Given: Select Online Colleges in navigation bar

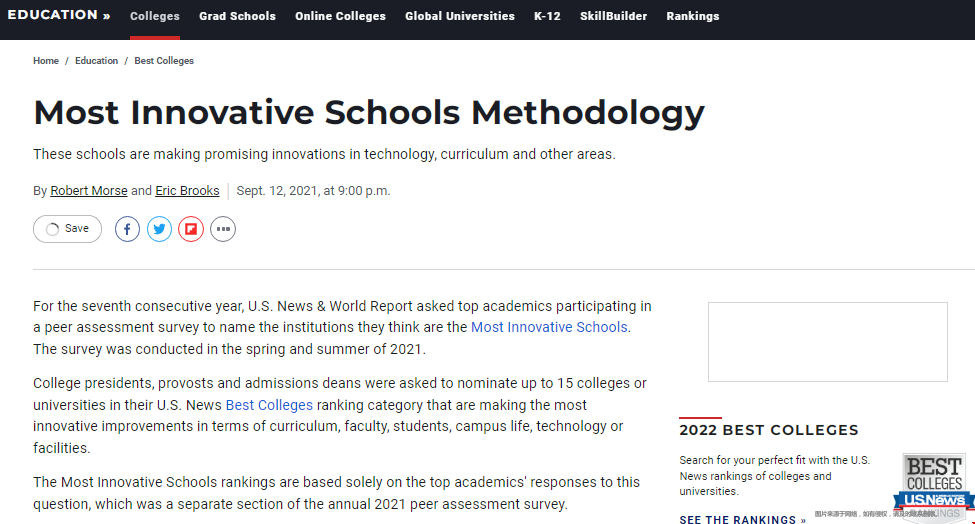Looking at the screenshot, I should [x=340, y=17].
